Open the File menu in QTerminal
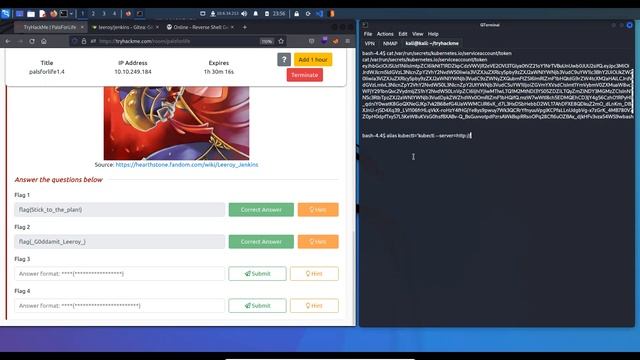The height and width of the screenshot is (360, 640). pos(368,34)
